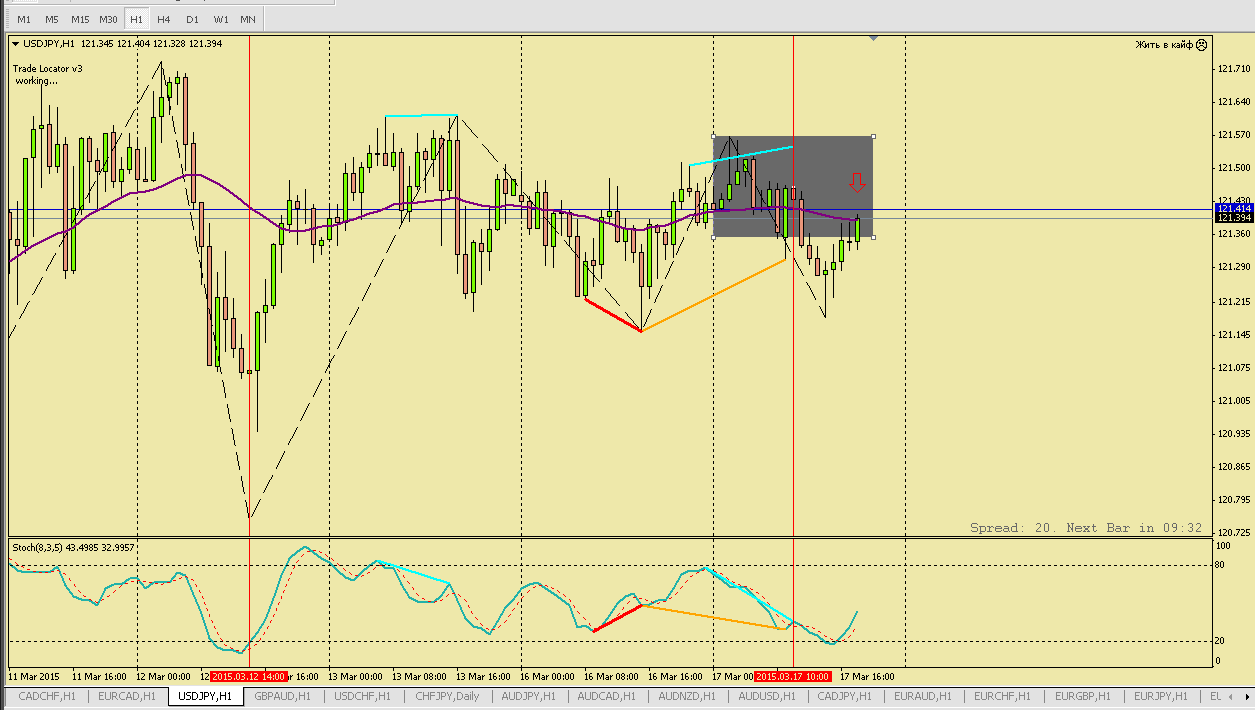The width and height of the screenshot is (1255, 710).
Task: Open the CADCHF,H1 chart tab
Action: 47,696
